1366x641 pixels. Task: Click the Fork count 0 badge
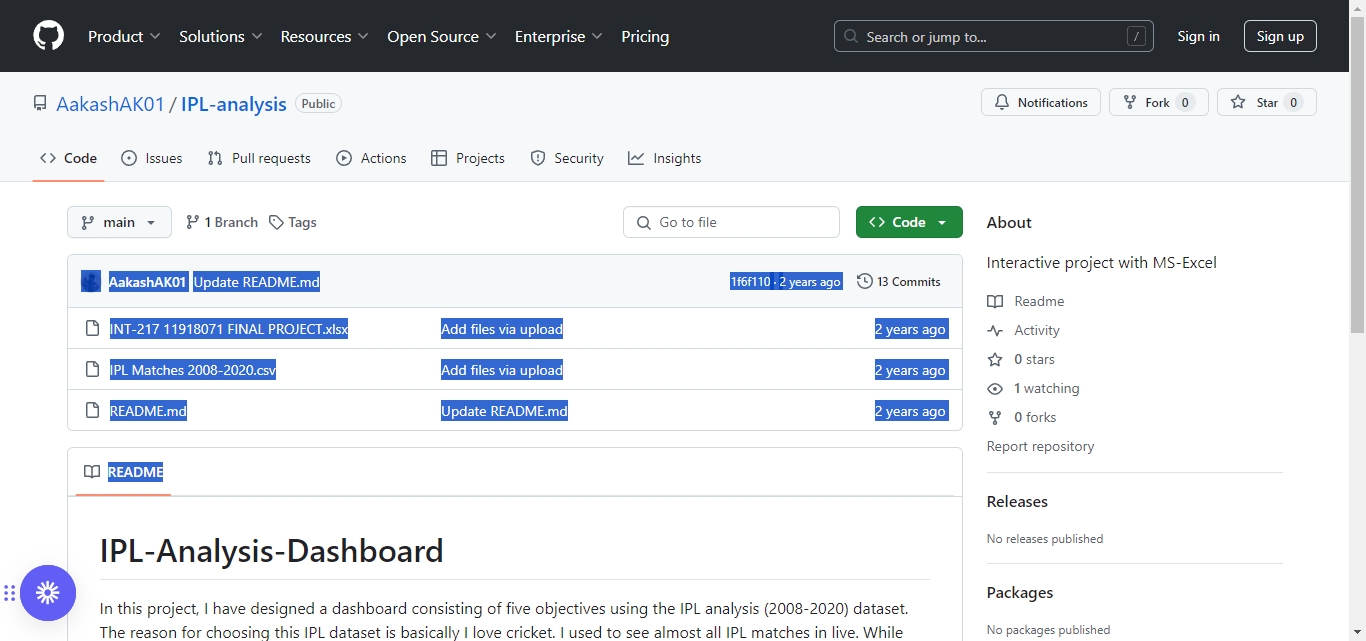point(1185,102)
